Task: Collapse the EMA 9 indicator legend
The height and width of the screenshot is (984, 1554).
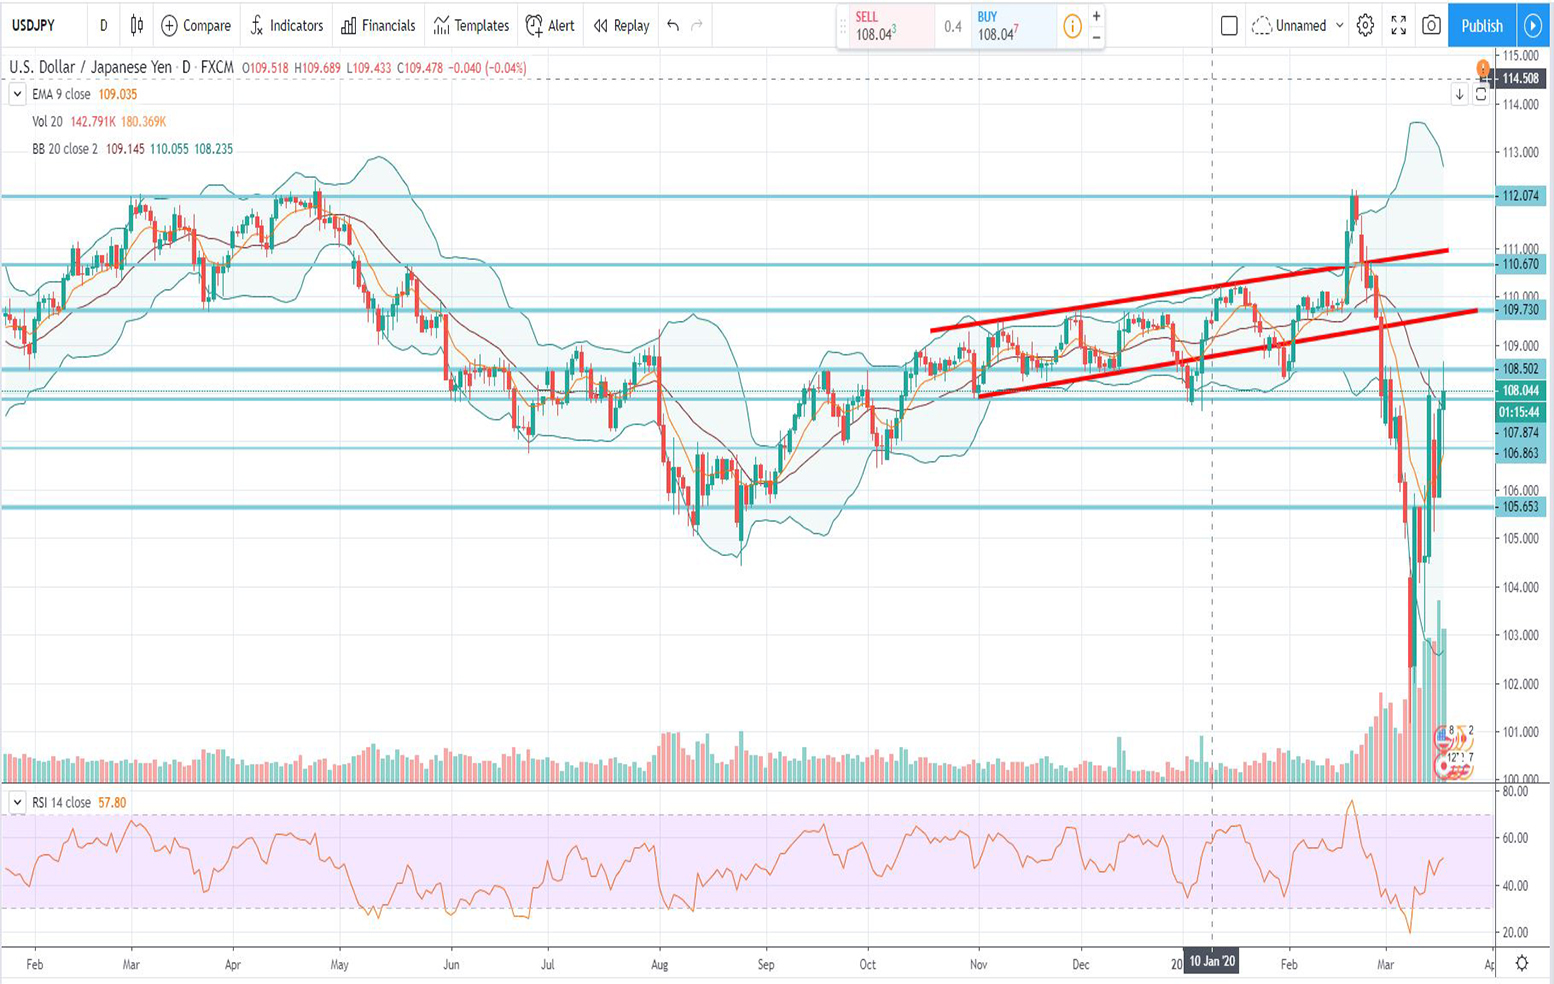Action: [17, 95]
